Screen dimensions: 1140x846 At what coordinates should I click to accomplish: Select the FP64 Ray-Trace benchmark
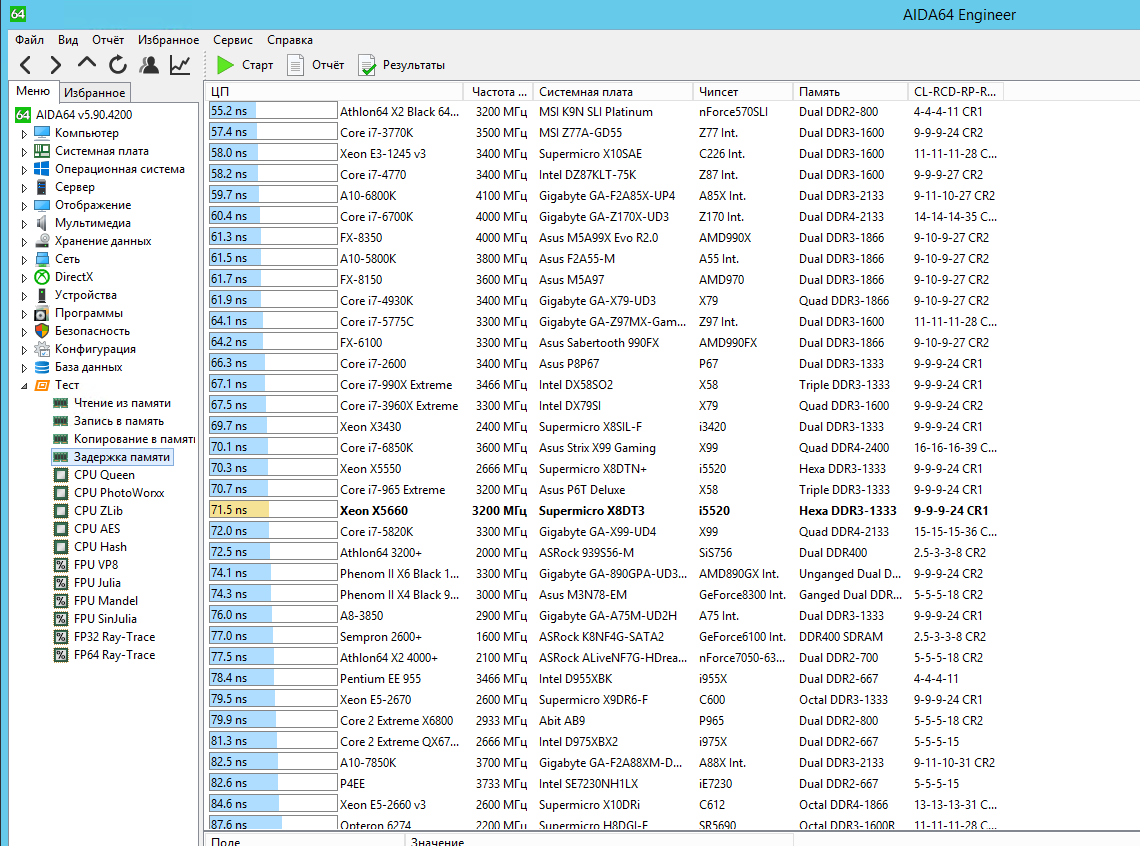pyautogui.click(x=114, y=655)
